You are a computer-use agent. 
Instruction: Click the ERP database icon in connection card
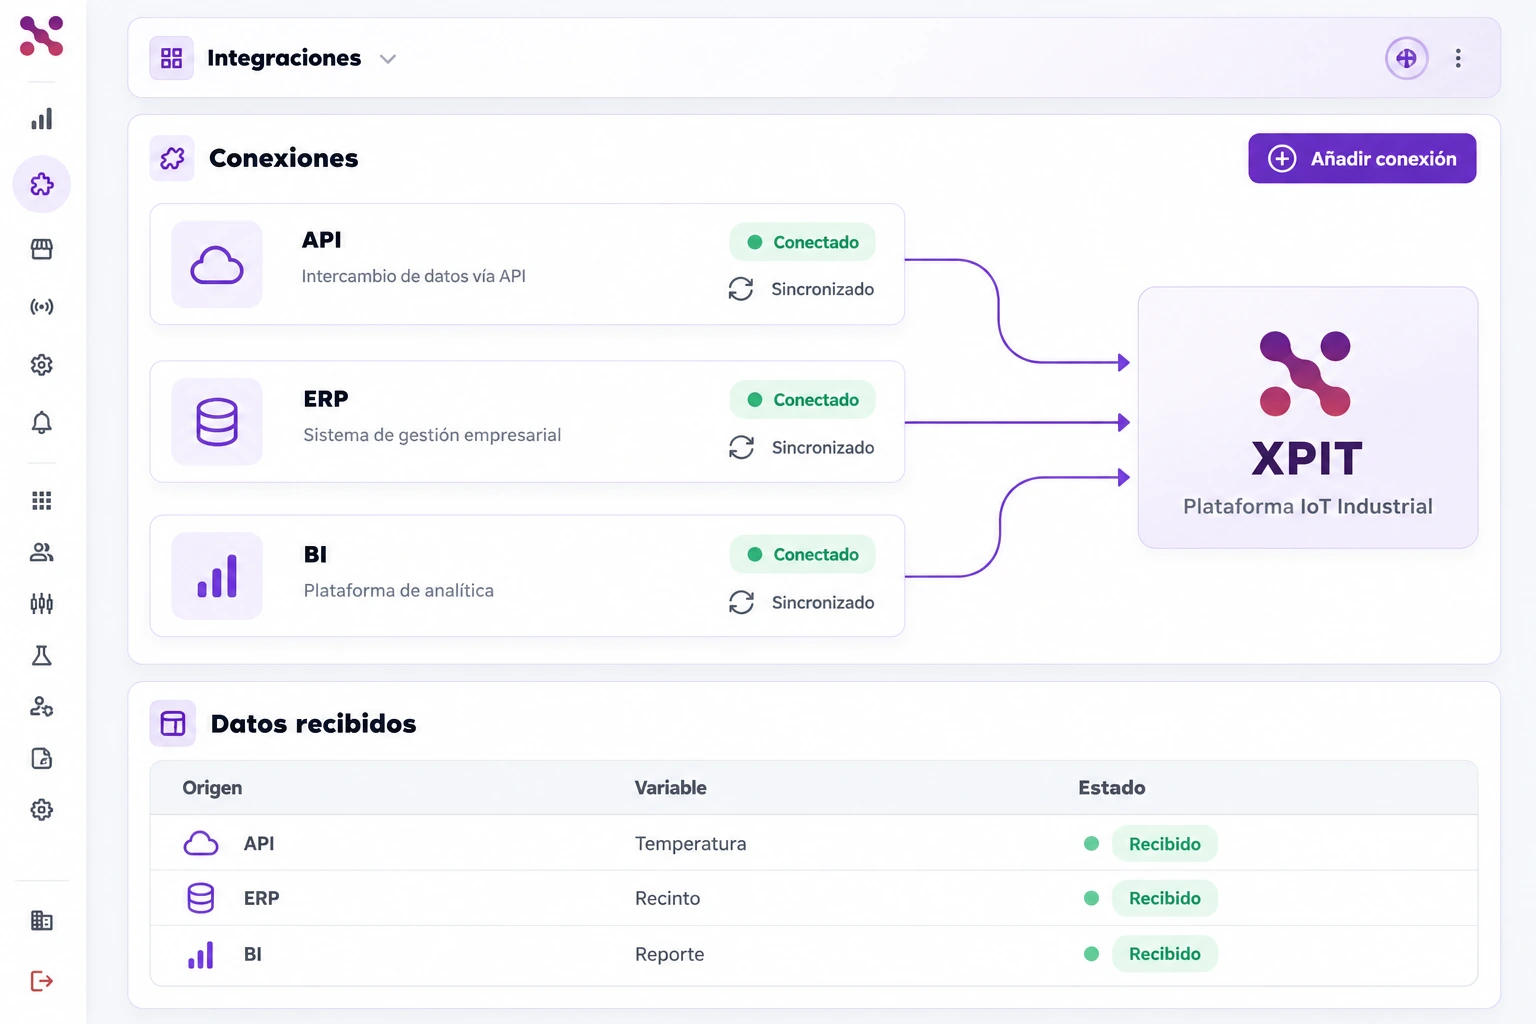point(217,422)
